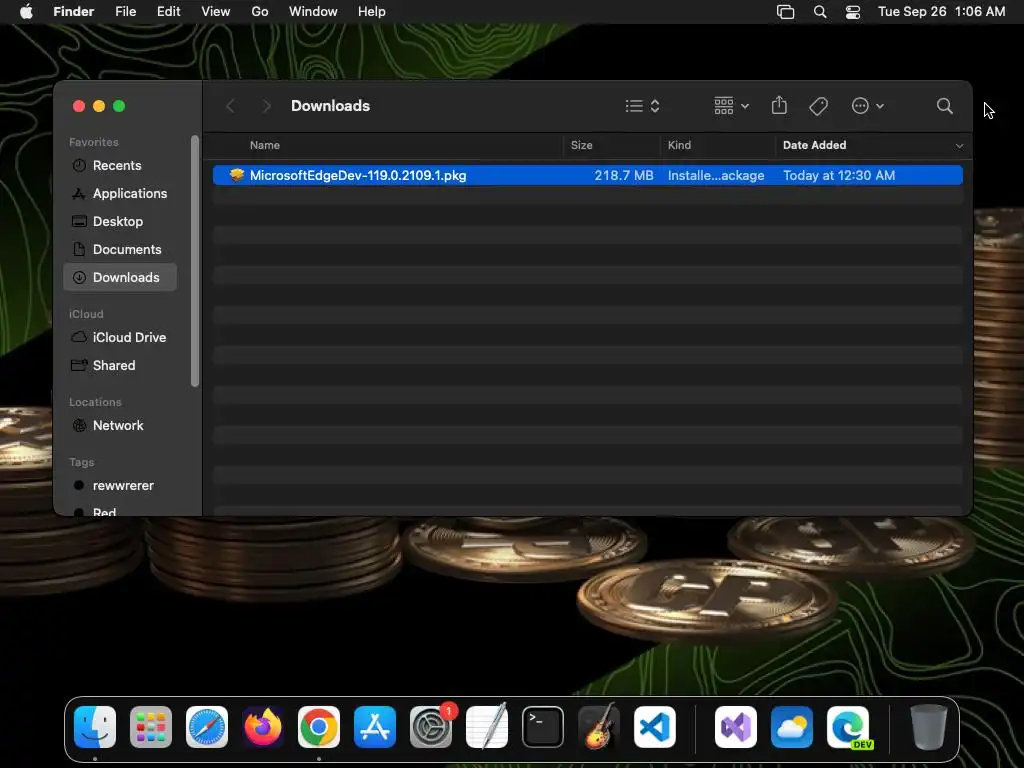Open the Share toolbar icon in Finder
The image size is (1024, 768).
click(779, 105)
